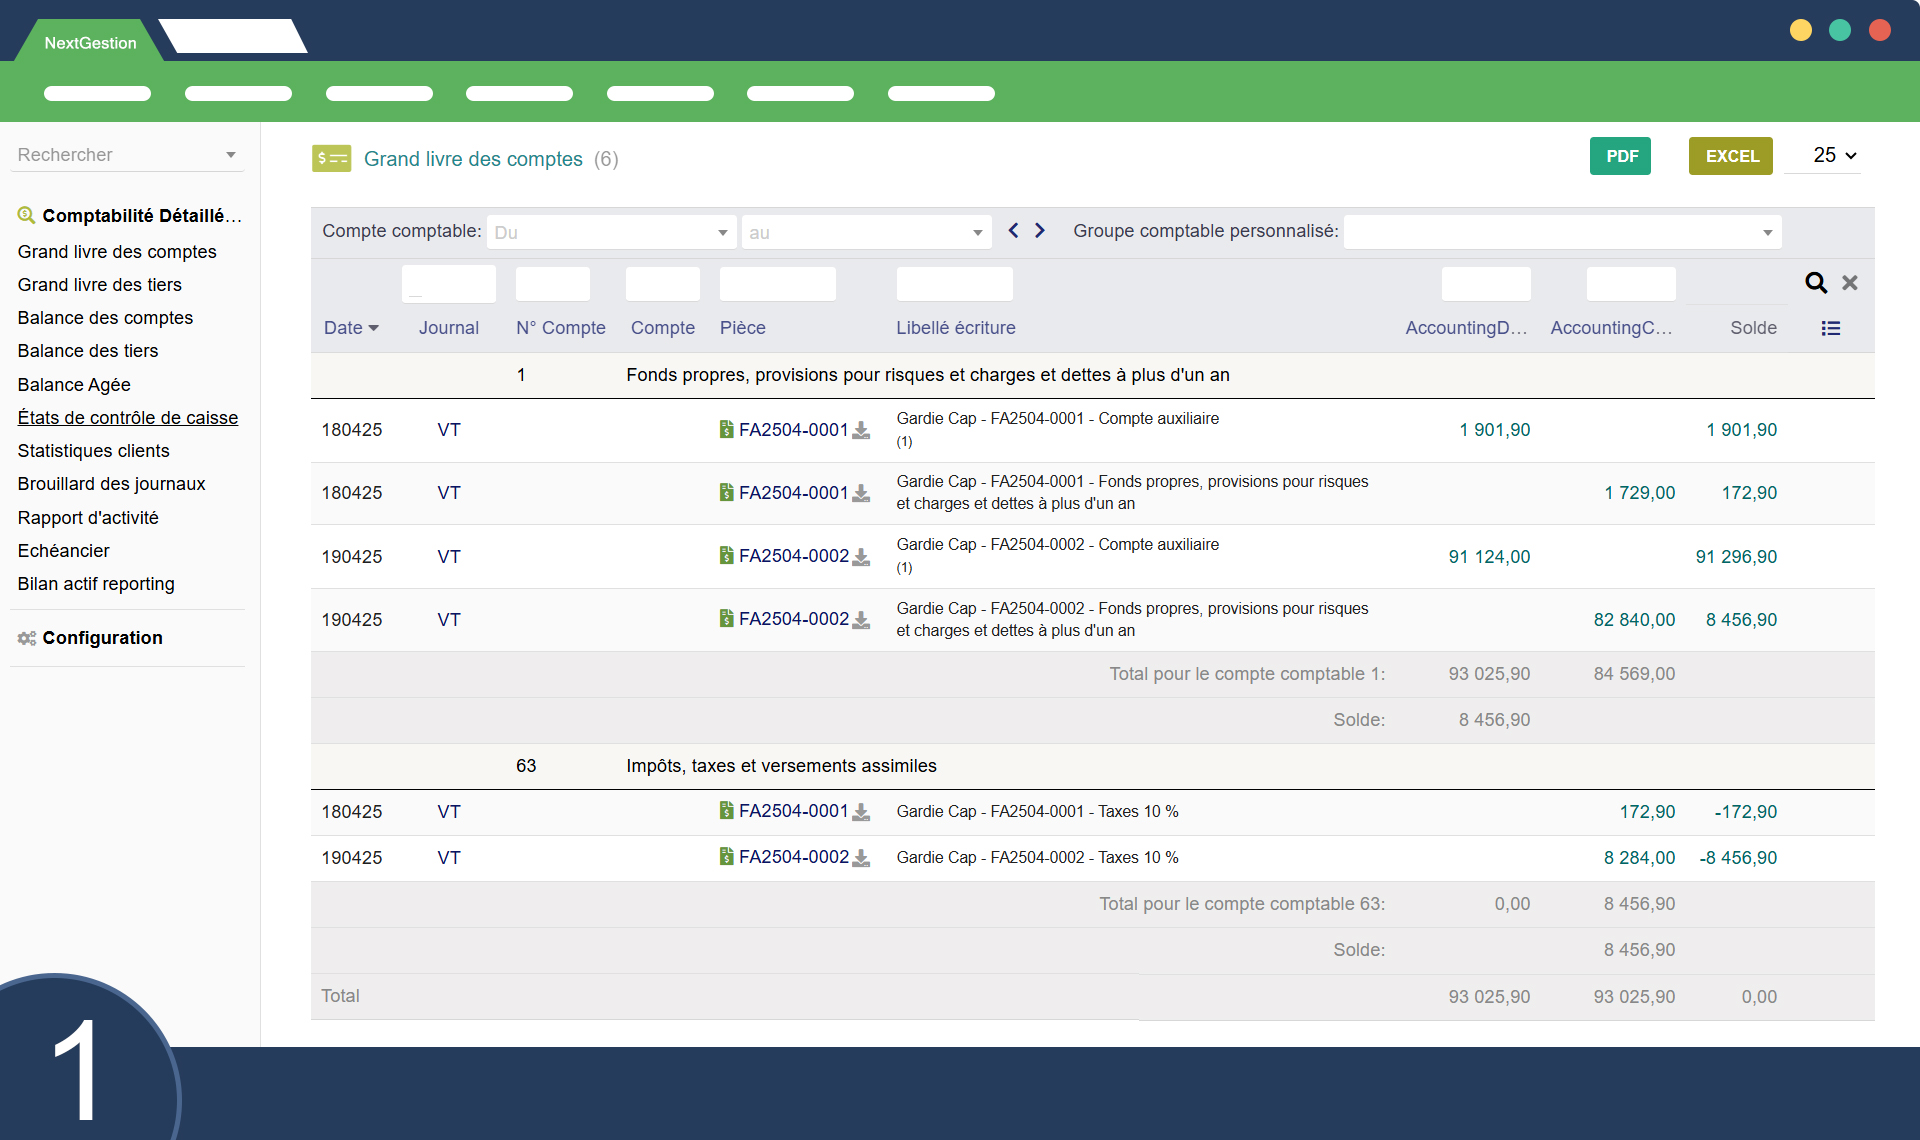Go to previous account with left chevron
The width and height of the screenshot is (1920, 1140).
click(x=1013, y=231)
